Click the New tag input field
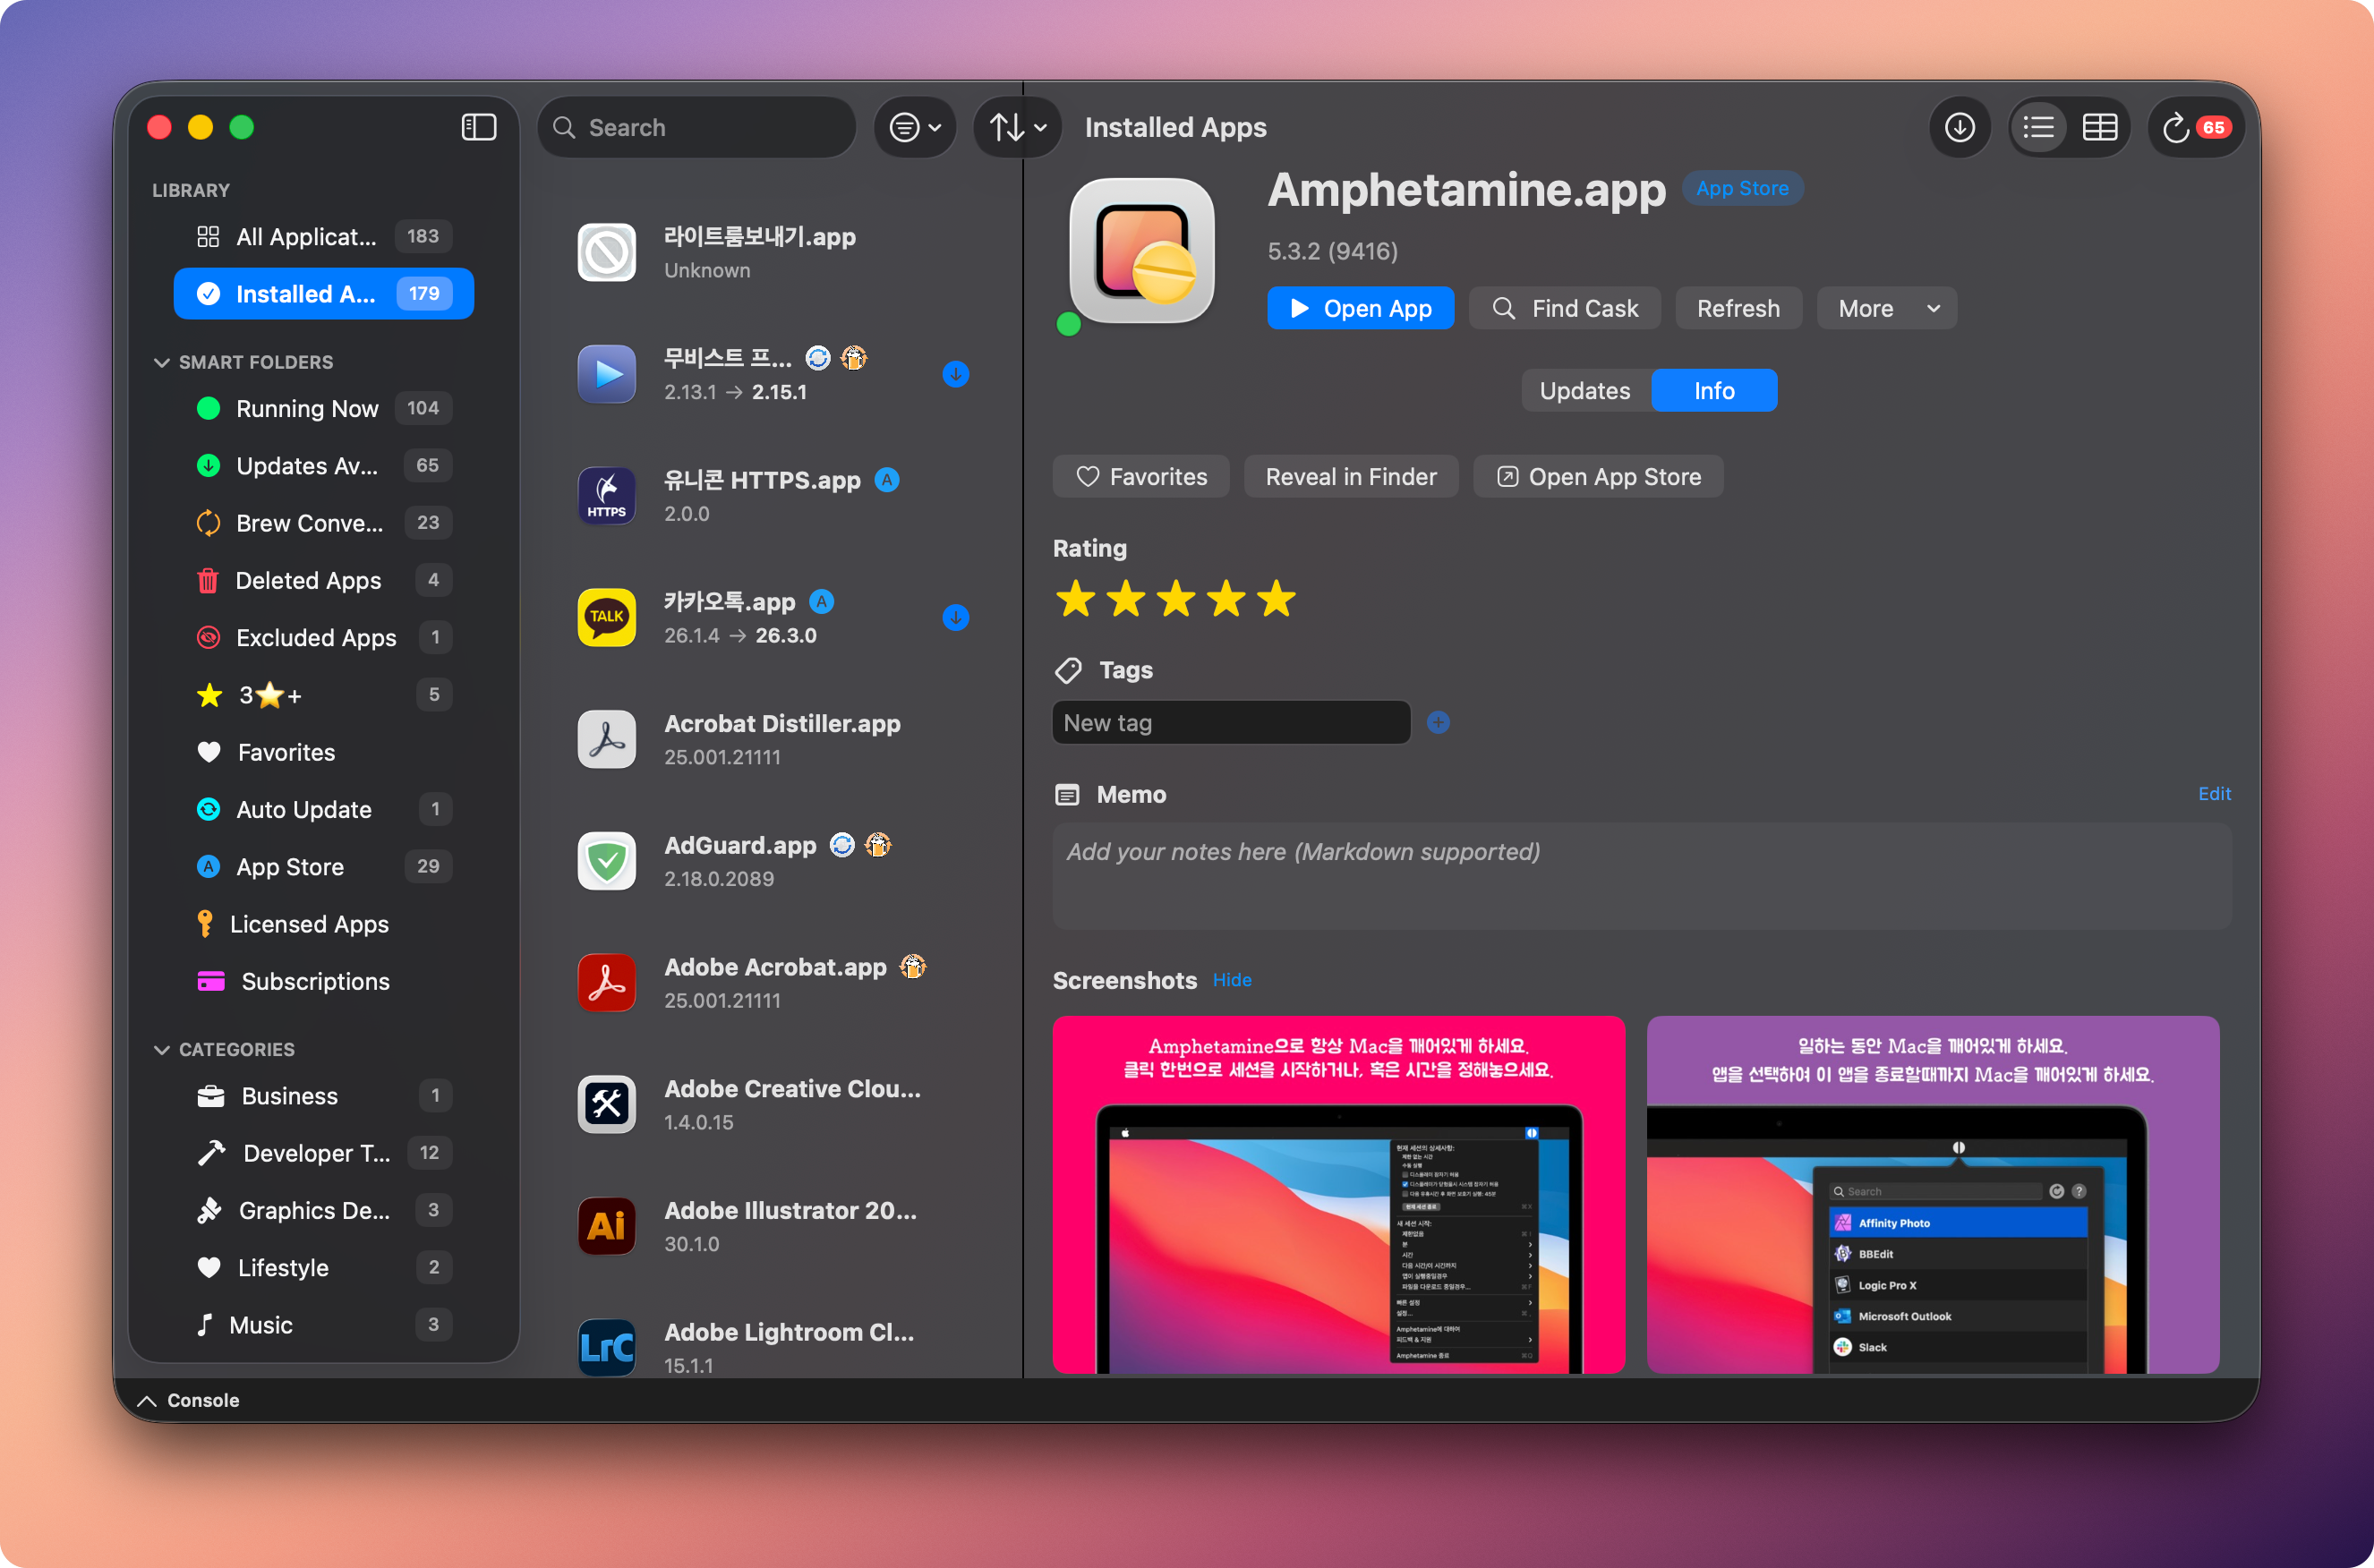This screenshot has width=2374, height=1568. point(1230,722)
